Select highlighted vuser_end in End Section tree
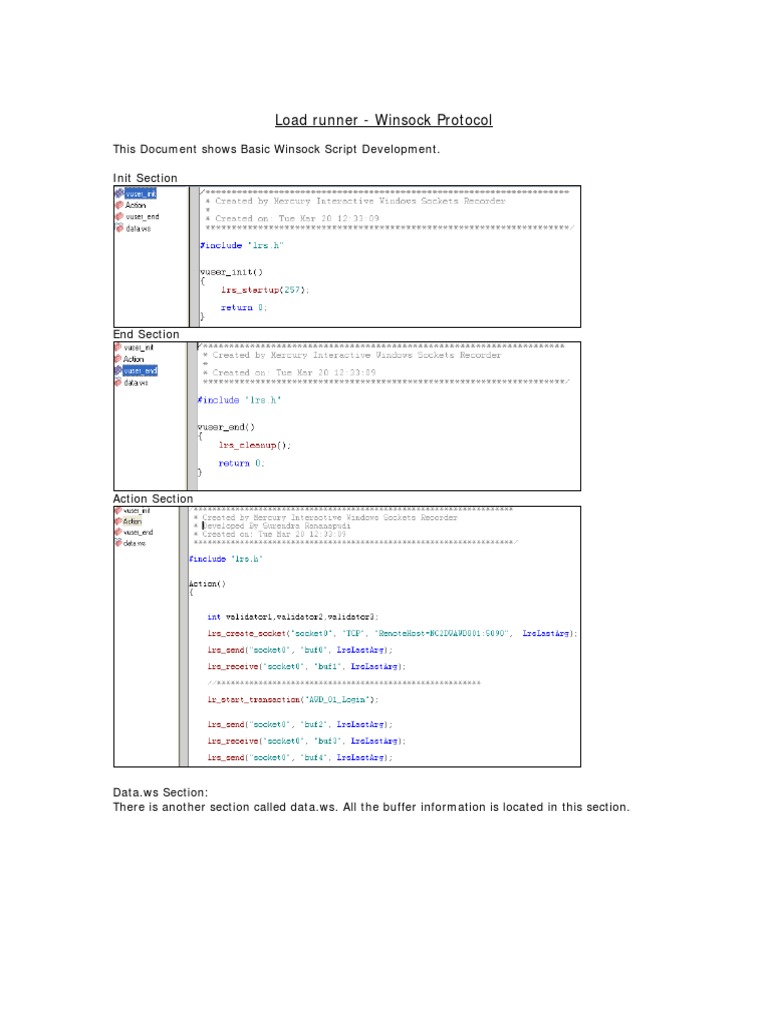 click(x=140, y=371)
